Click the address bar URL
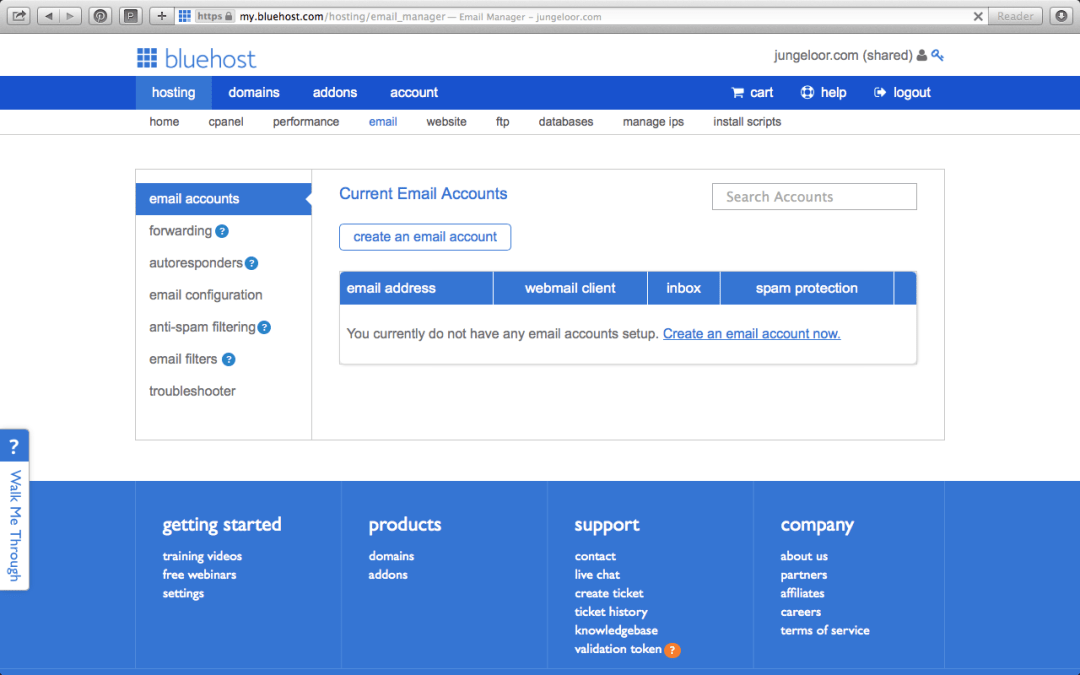This screenshot has width=1080, height=675. click(420, 17)
